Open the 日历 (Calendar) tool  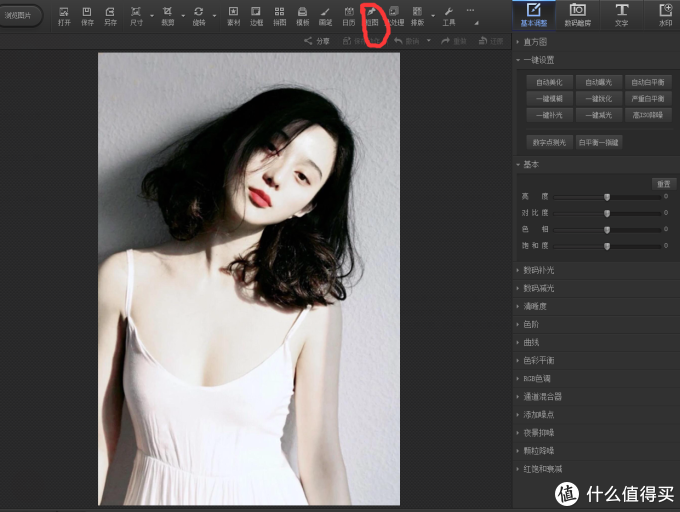tap(348, 15)
